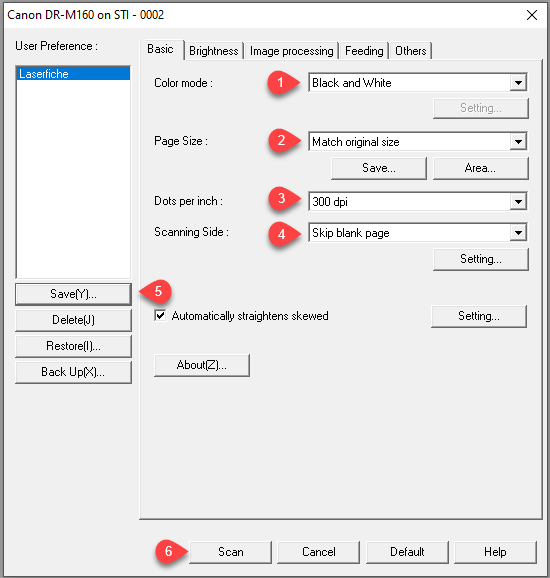
Task: Click the Scan button
Action: (x=230, y=552)
